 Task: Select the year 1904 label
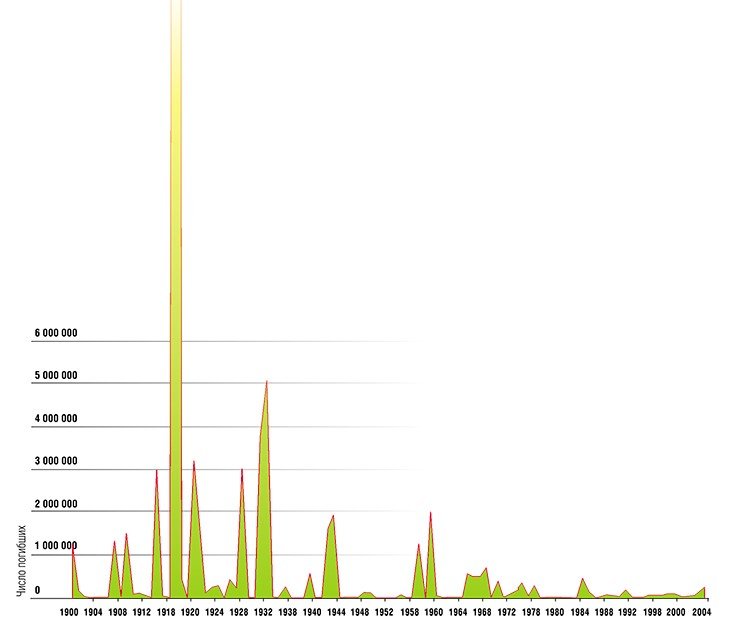point(93,613)
